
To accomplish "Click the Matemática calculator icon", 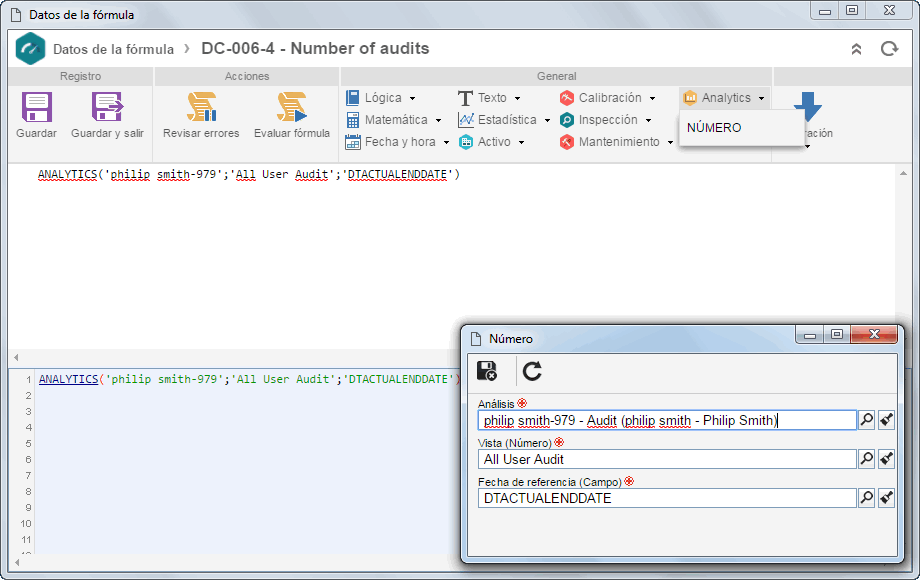I will [353, 120].
